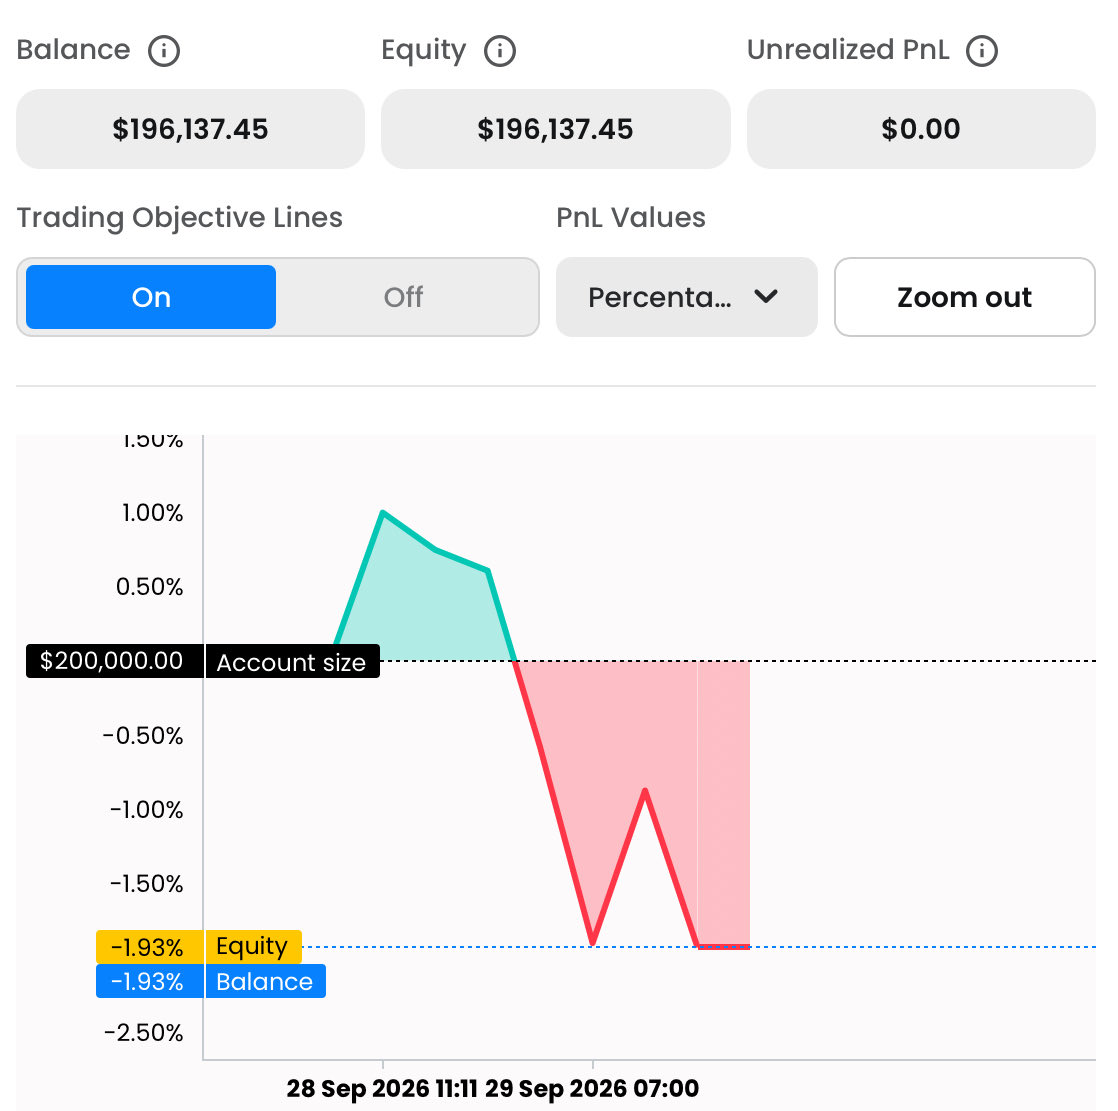The image size is (1118, 1111).
Task: Click the yellow -1.93% equity value tag
Action: tap(150, 946)
